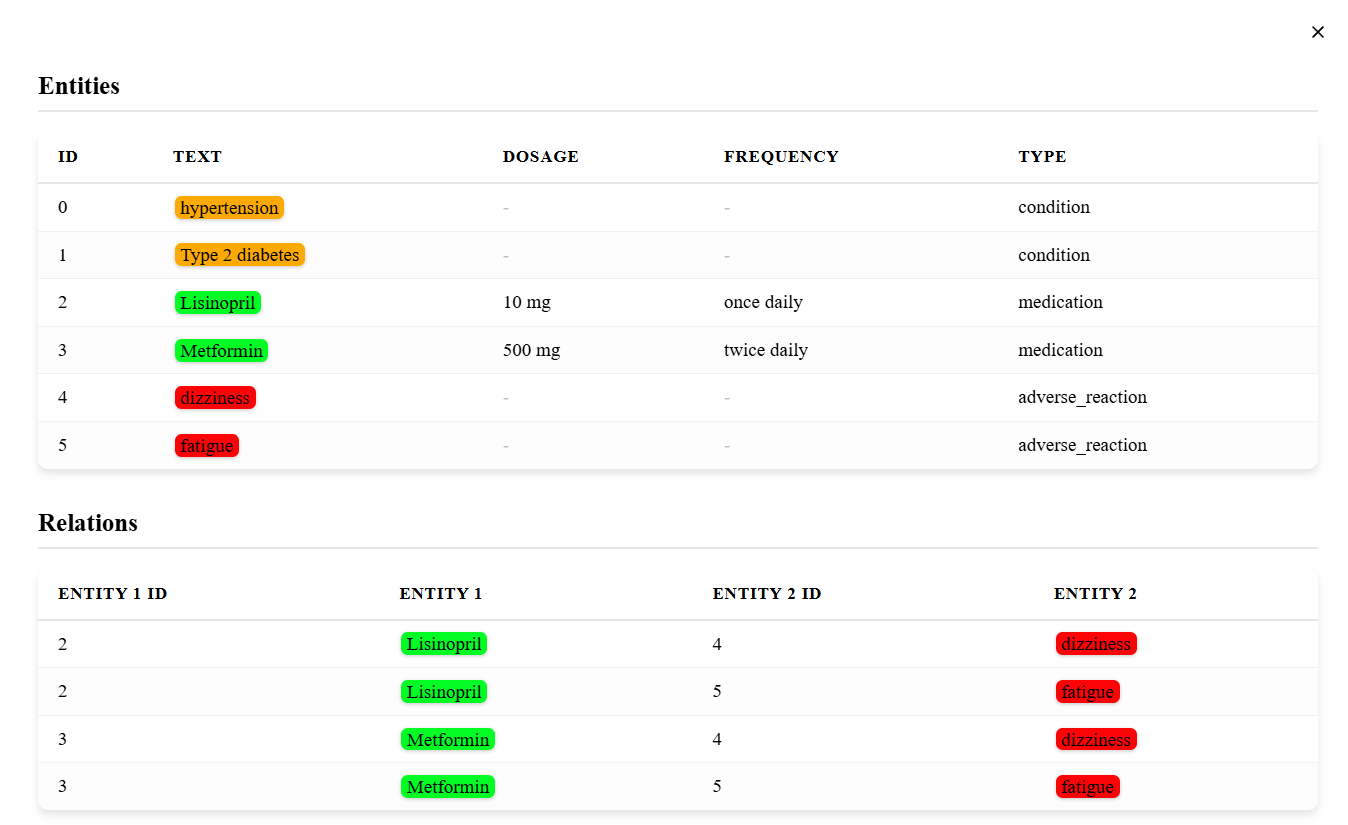Click the twice daily frequency cell

click(766, 350)
